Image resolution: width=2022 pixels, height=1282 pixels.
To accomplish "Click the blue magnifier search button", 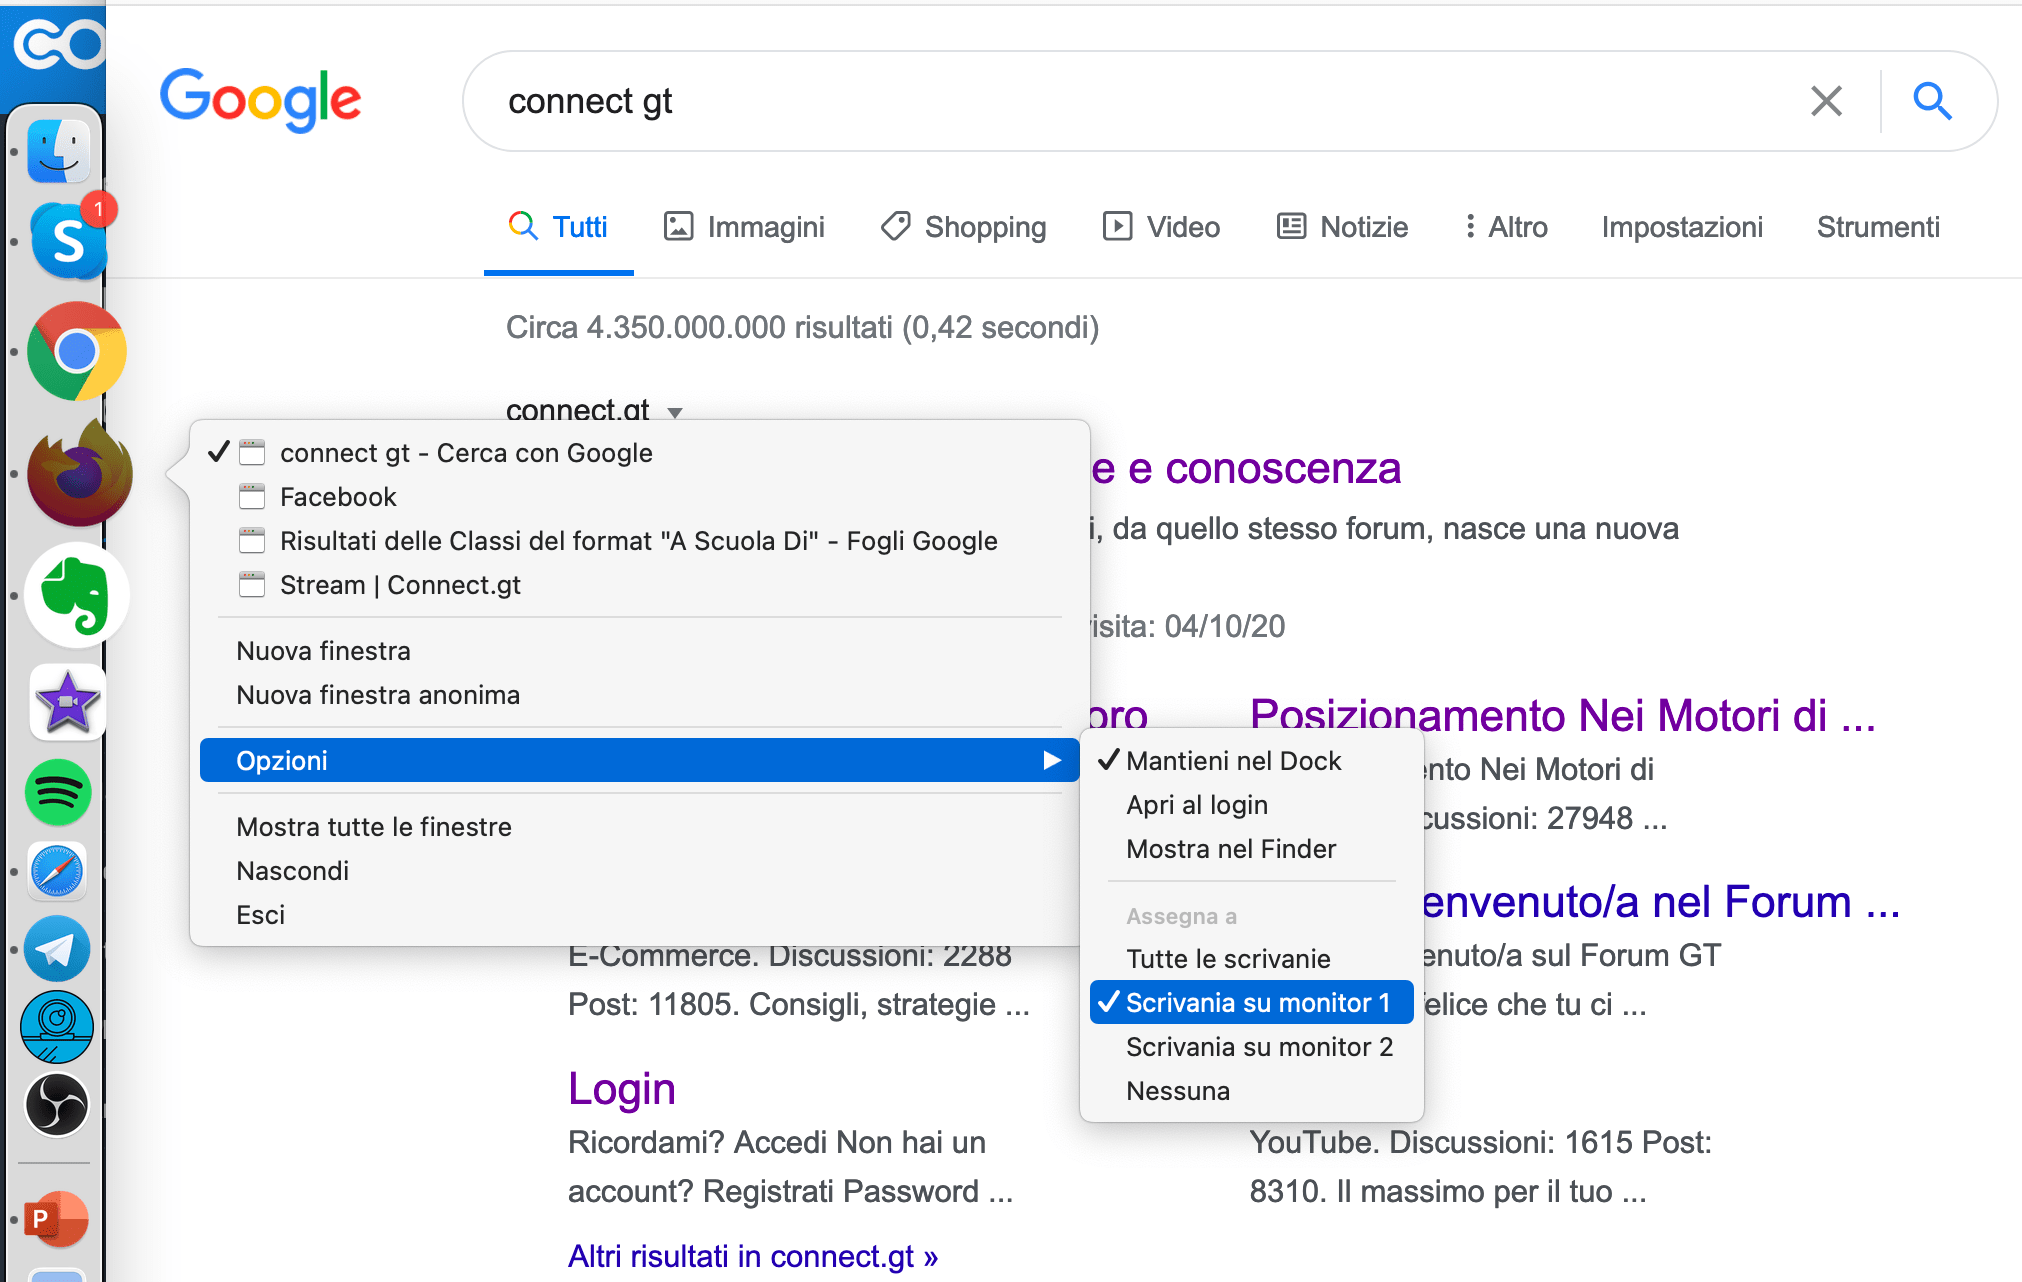I will (x=1932, y=101).
